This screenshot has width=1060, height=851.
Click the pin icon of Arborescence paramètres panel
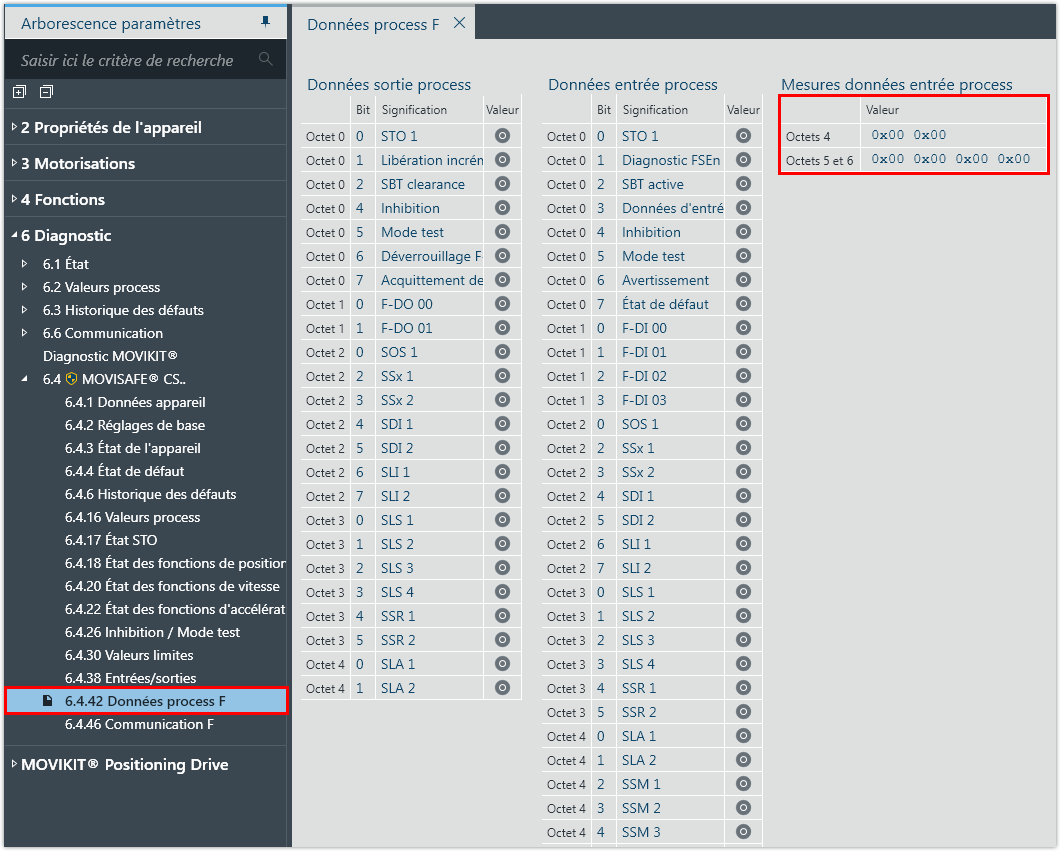click(265, 22)
